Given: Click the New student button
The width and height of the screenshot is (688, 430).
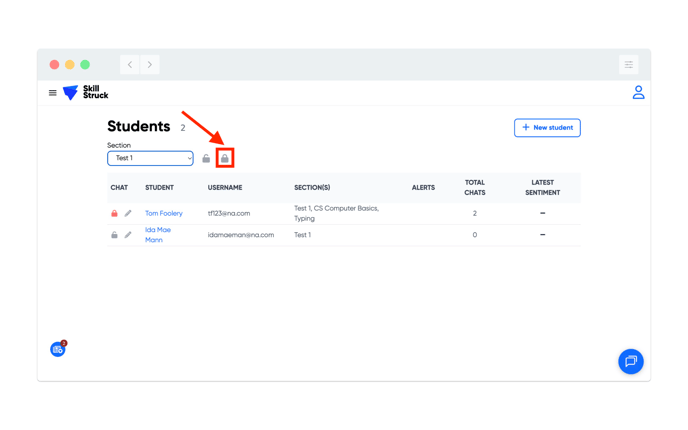Looking at the screenshot, I should point(547,128).
